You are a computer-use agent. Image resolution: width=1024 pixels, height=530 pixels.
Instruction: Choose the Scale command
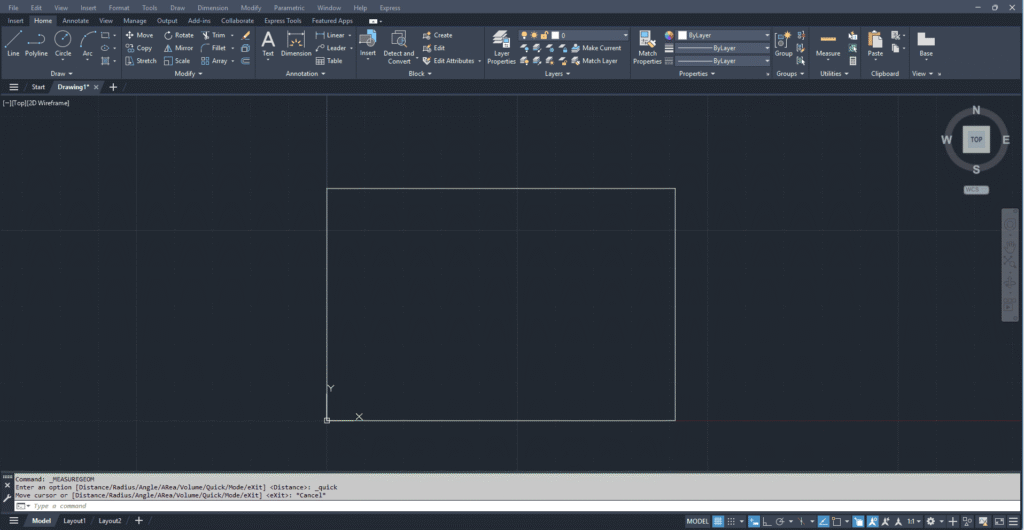pyautogui.click(x=176, y=61)
